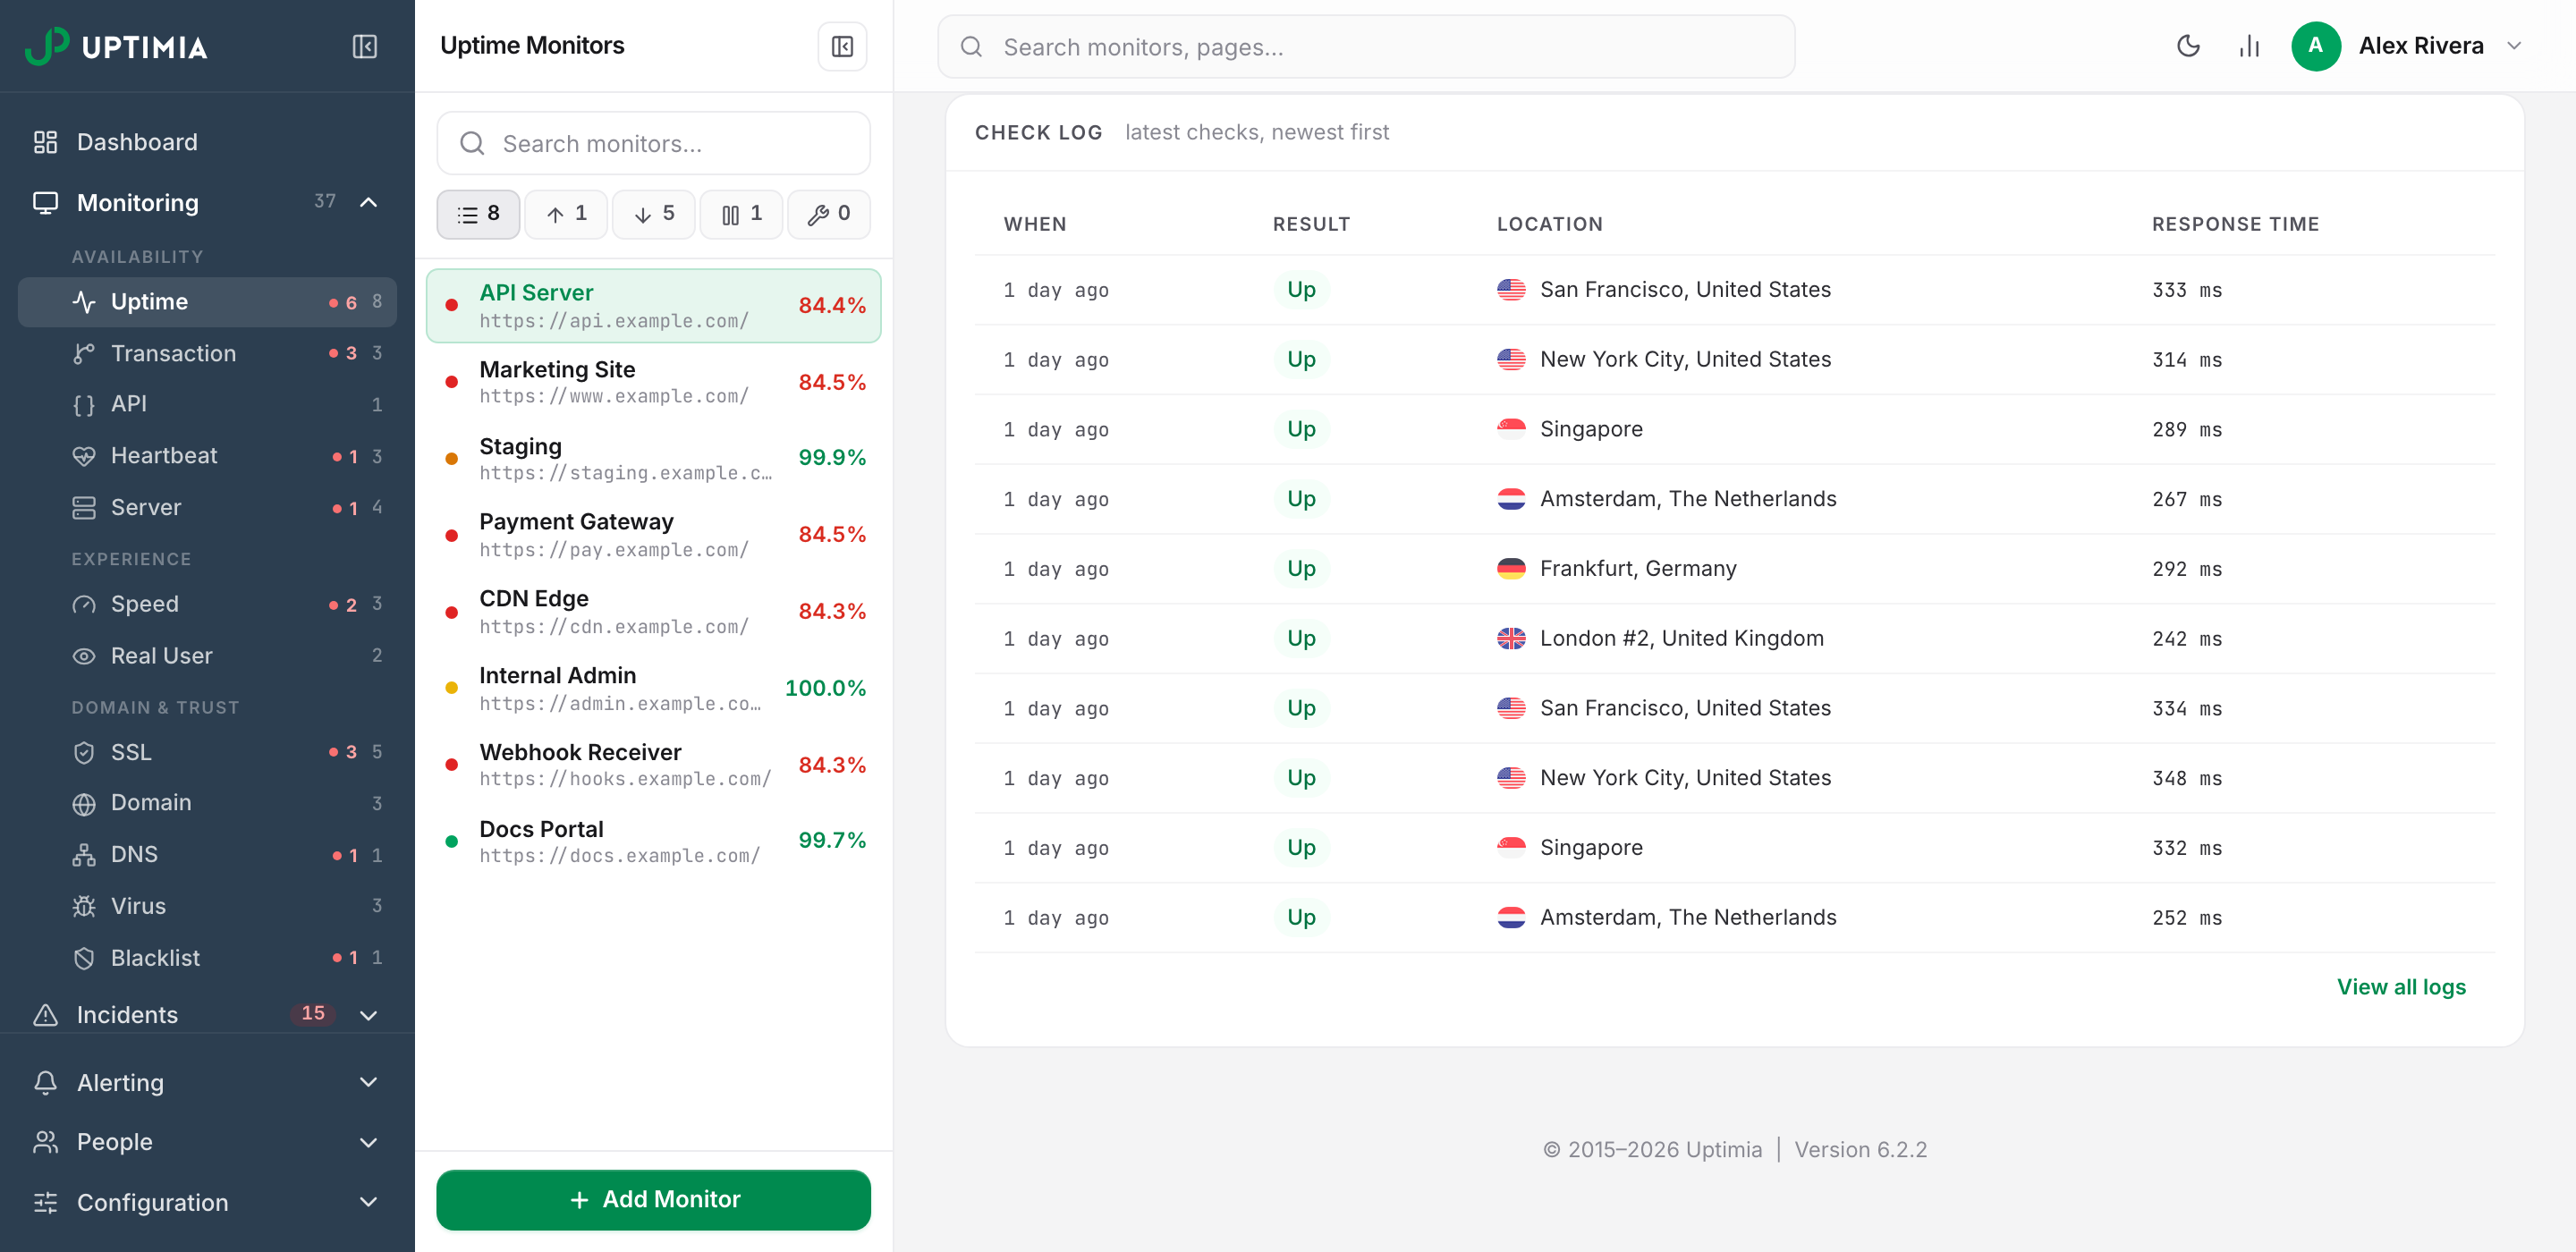
Task: Open the Docs Portal monitor
Action: (654, 841)
